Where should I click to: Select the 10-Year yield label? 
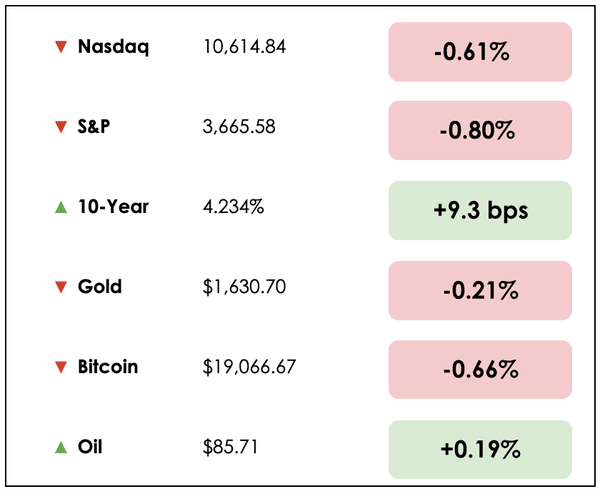click(113, 207)
